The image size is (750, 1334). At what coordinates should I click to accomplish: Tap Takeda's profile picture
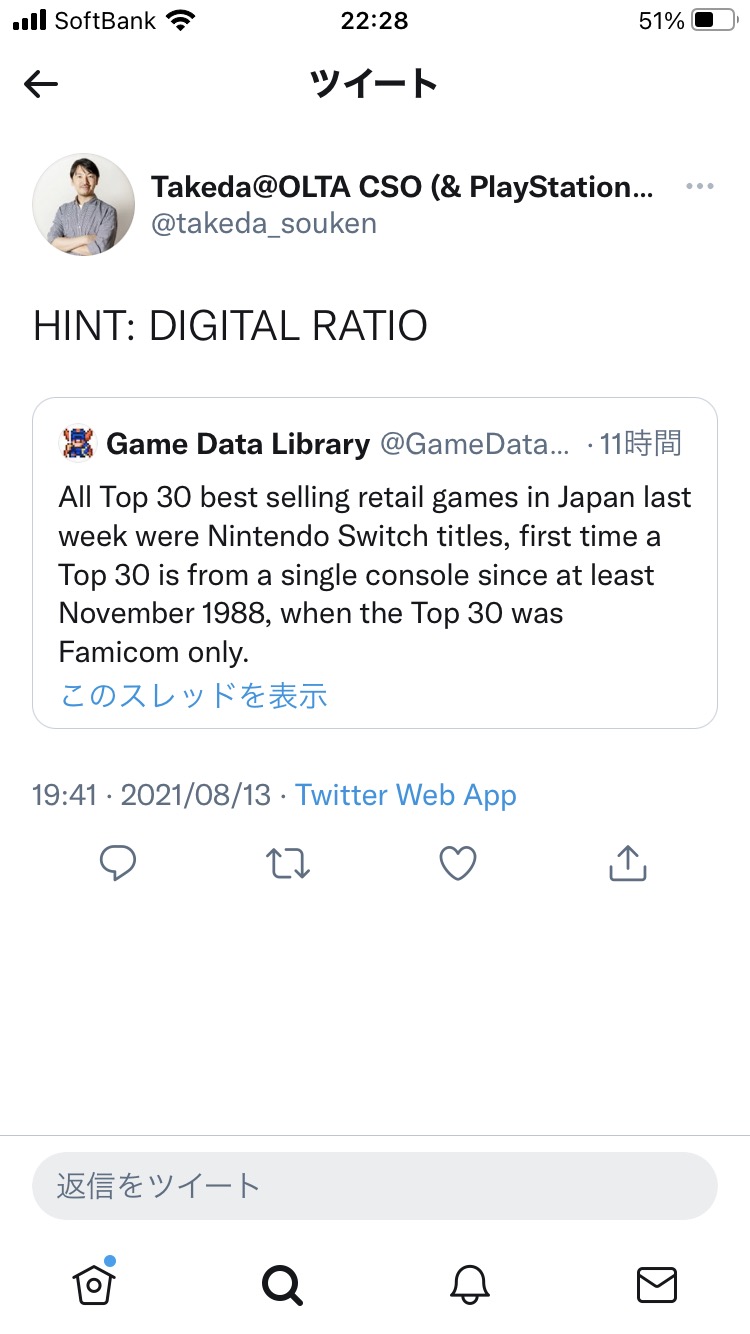(x=84, y=204)
